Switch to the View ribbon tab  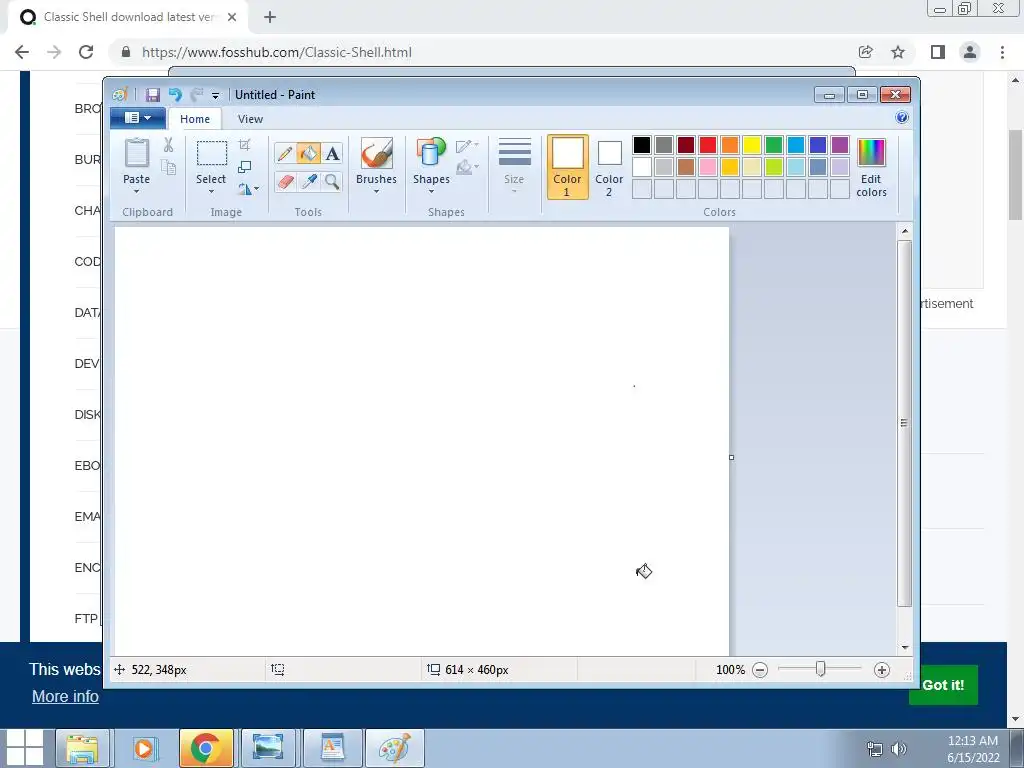(250, 119)
